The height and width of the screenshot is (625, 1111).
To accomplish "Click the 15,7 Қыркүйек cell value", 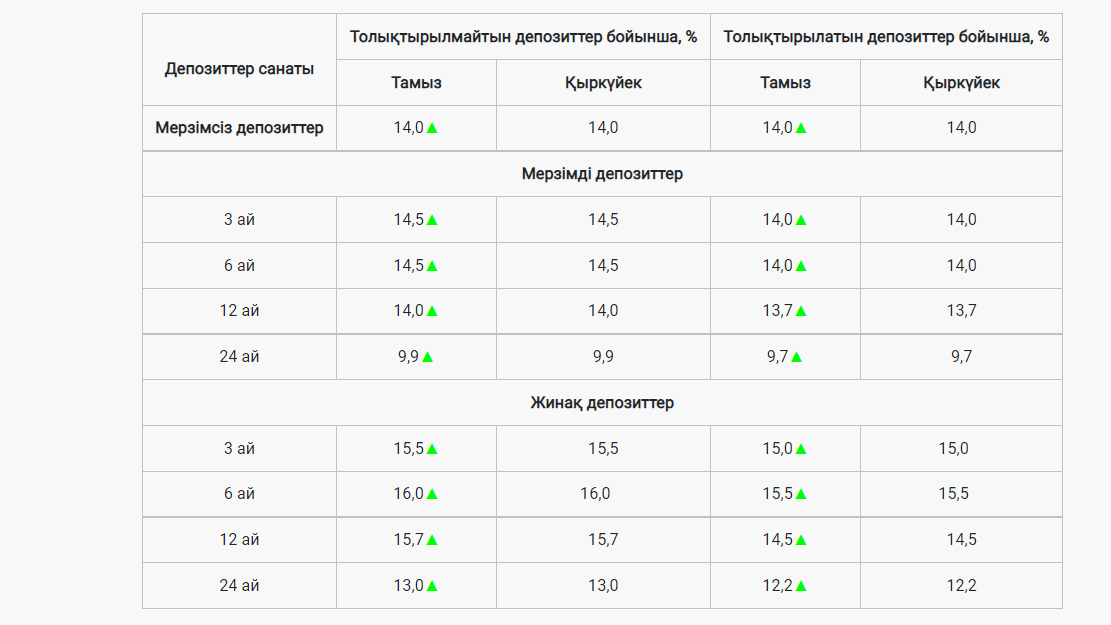I will pos(603,539).
